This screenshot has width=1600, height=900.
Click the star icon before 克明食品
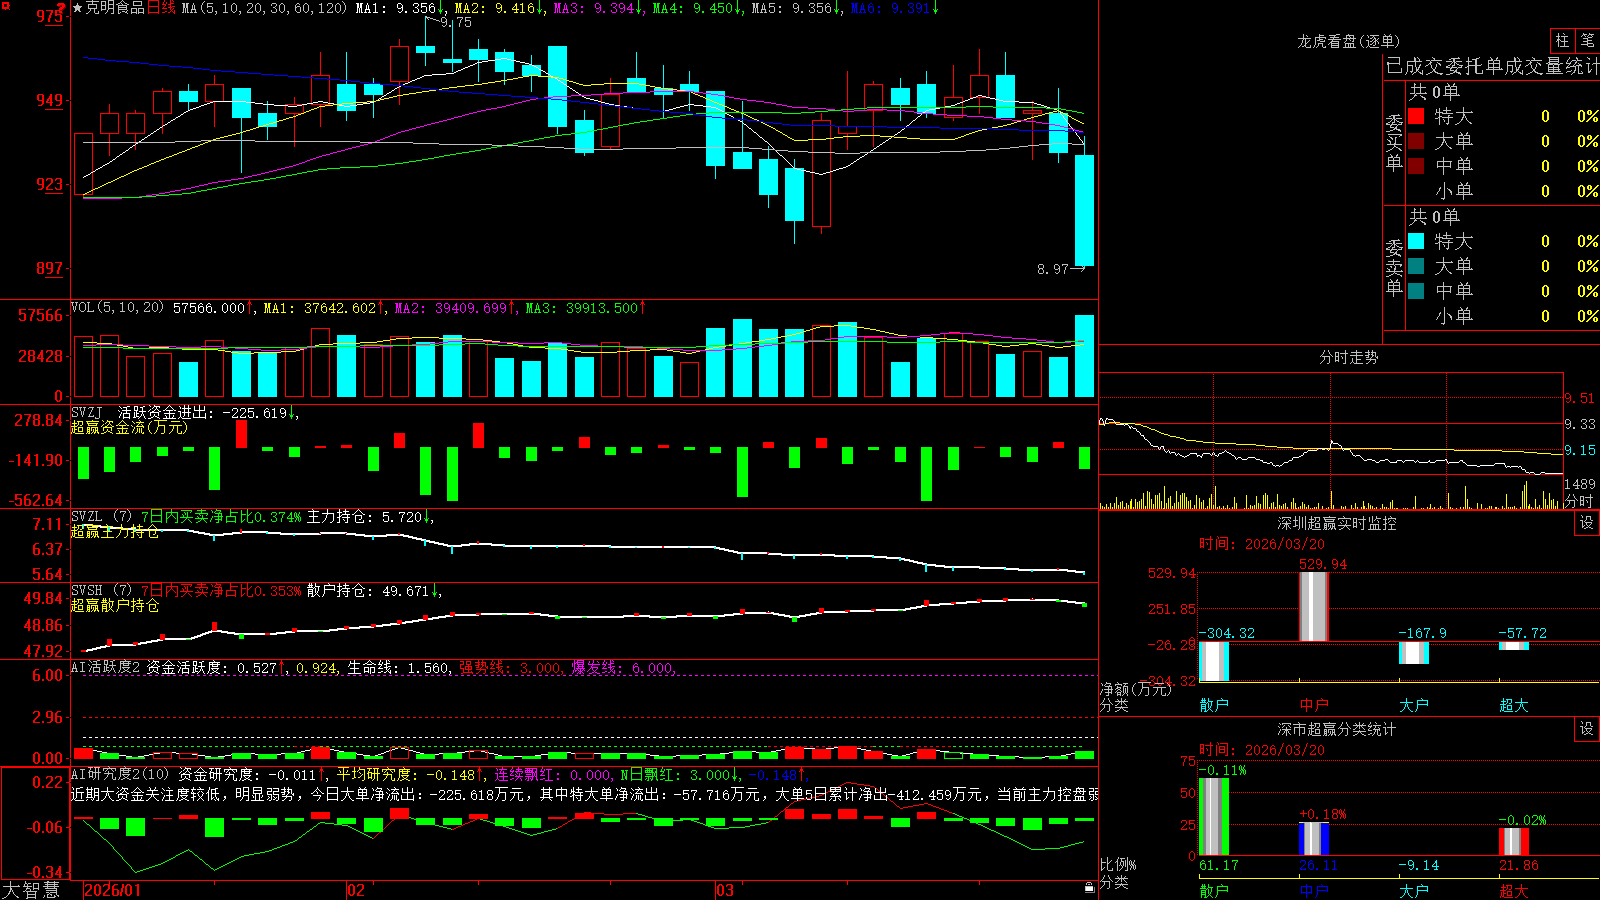coord(77,8)
